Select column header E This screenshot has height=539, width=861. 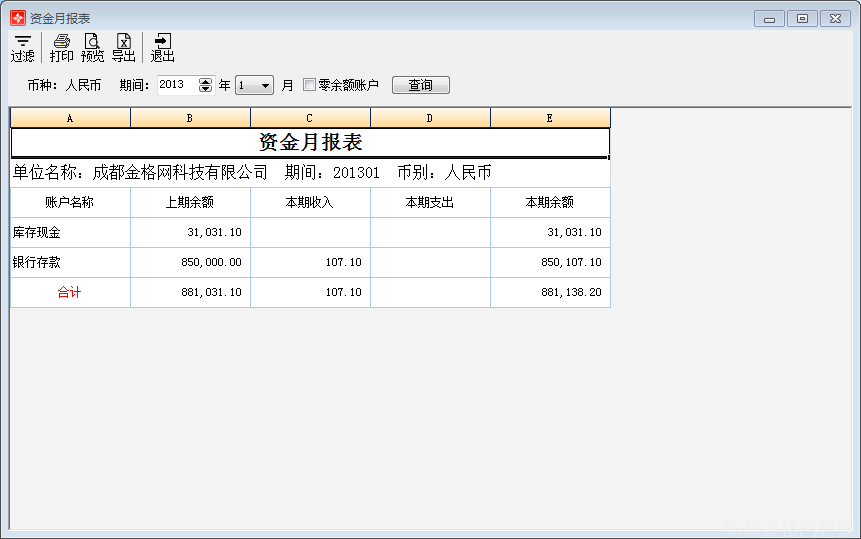(x=550, y=118)
